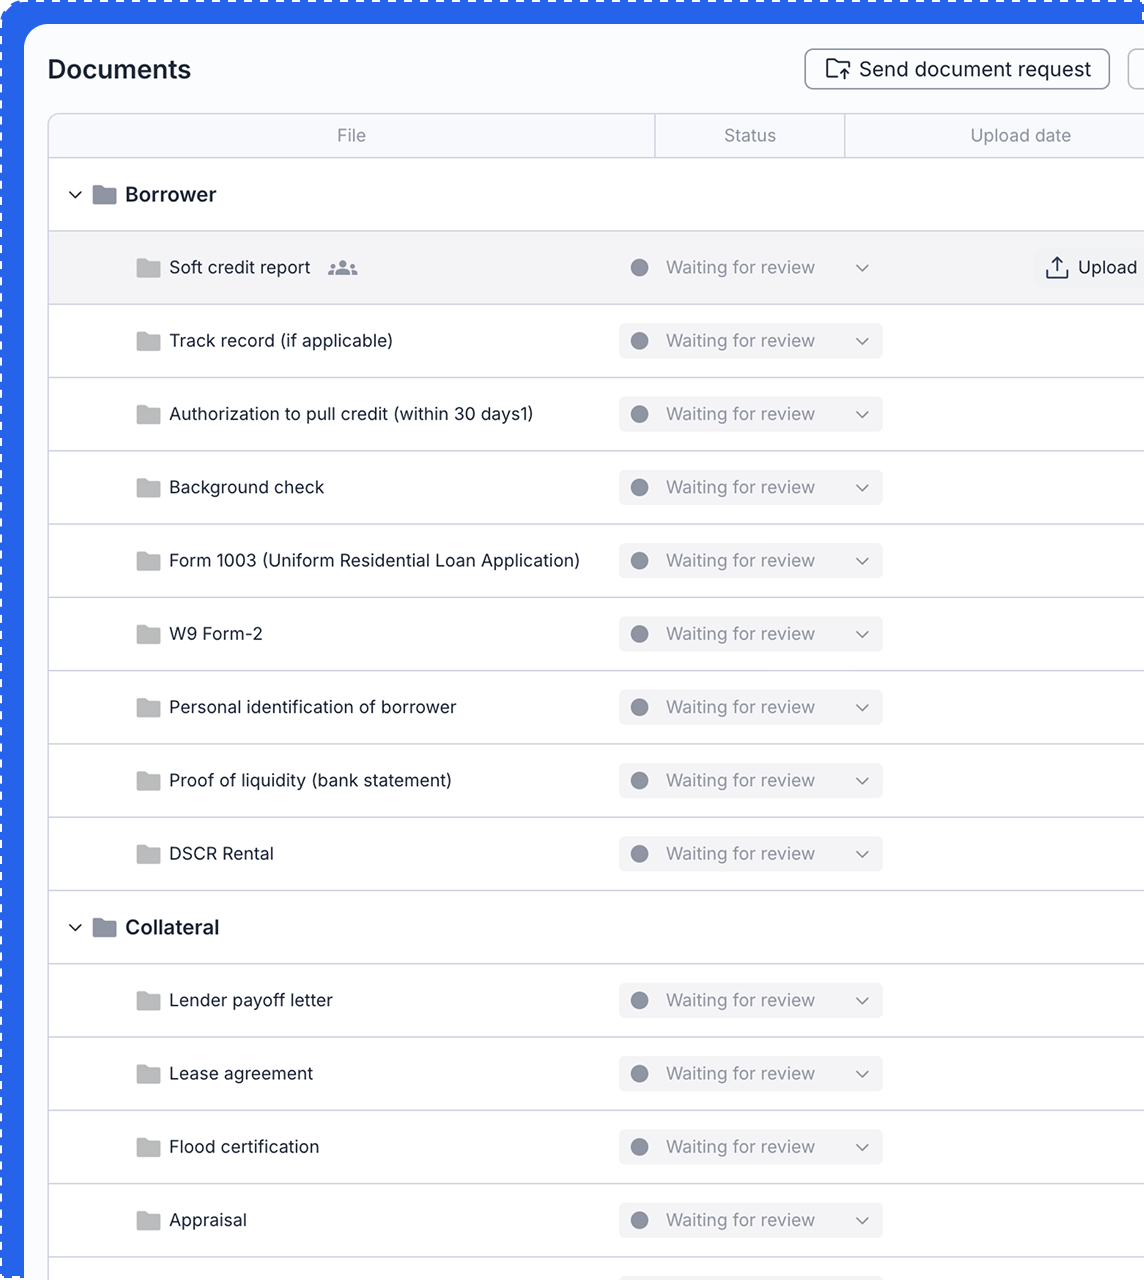
Task: Collapse the Collateral section chevron
Action: click(x=75, y=928)
